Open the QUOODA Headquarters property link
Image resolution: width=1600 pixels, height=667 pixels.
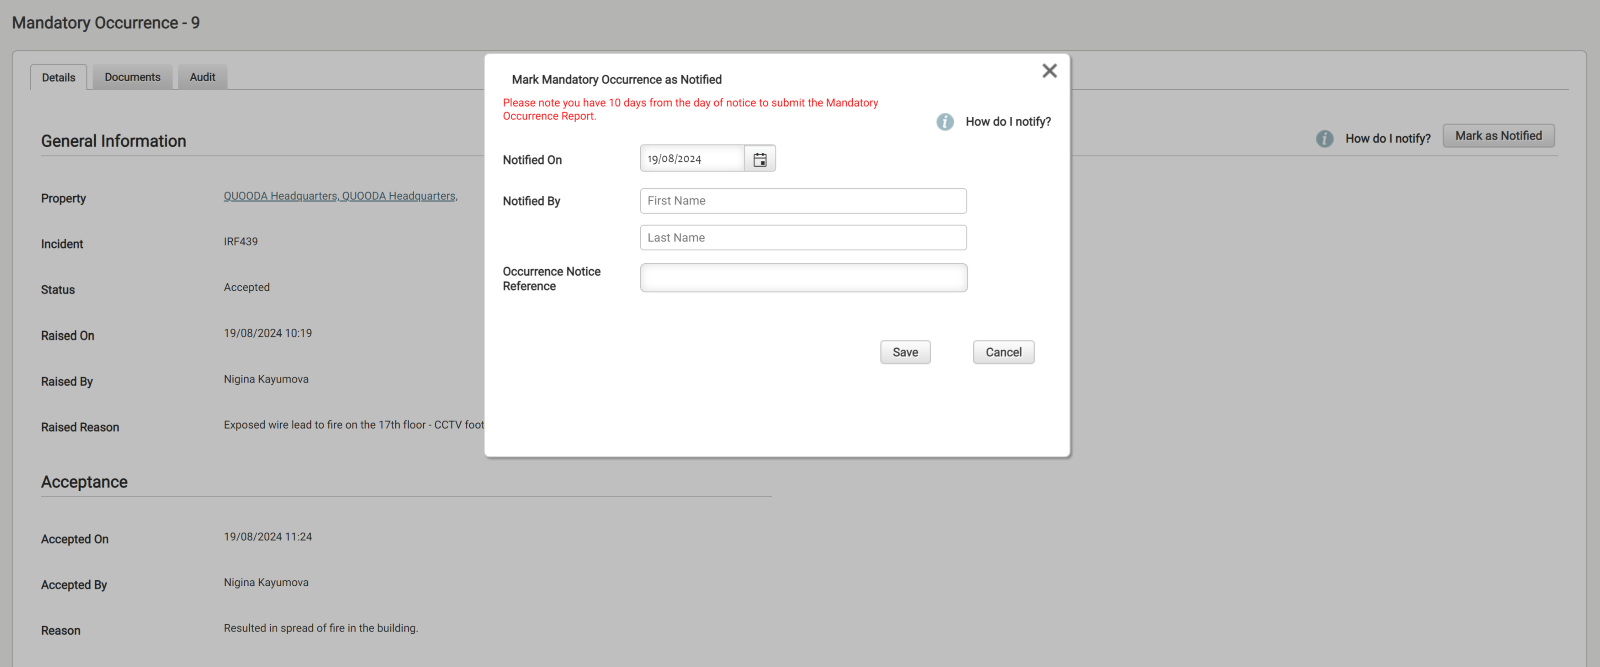pos(340,196)
